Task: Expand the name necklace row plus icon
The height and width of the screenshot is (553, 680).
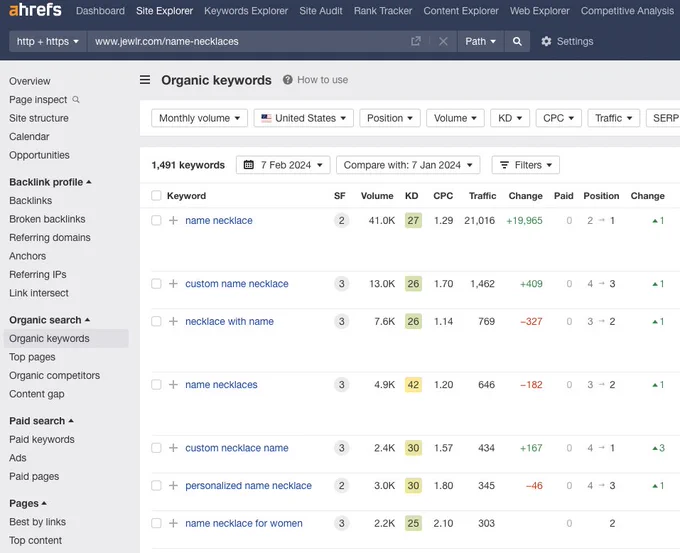Action: coord(173,220)
